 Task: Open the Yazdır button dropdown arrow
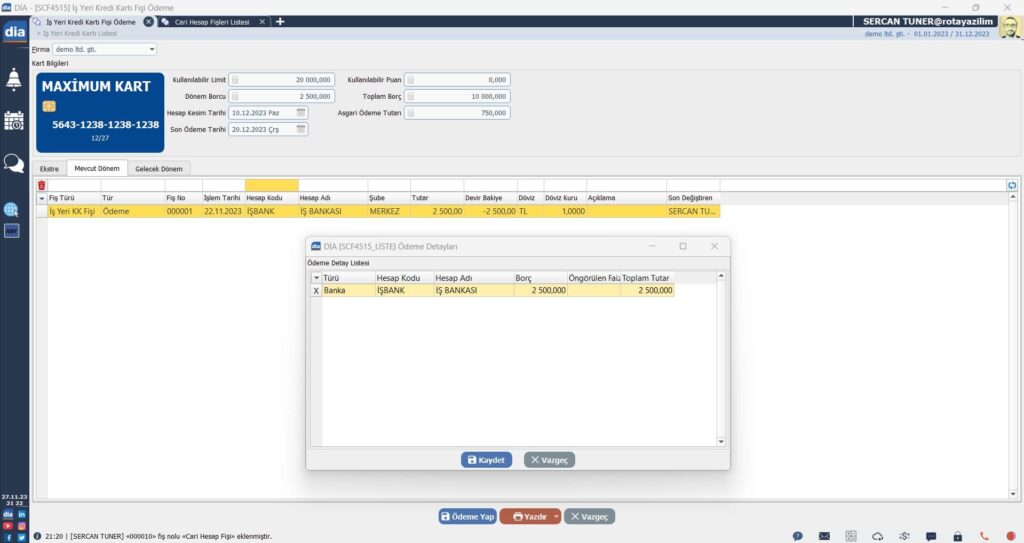tap(556, 516)
